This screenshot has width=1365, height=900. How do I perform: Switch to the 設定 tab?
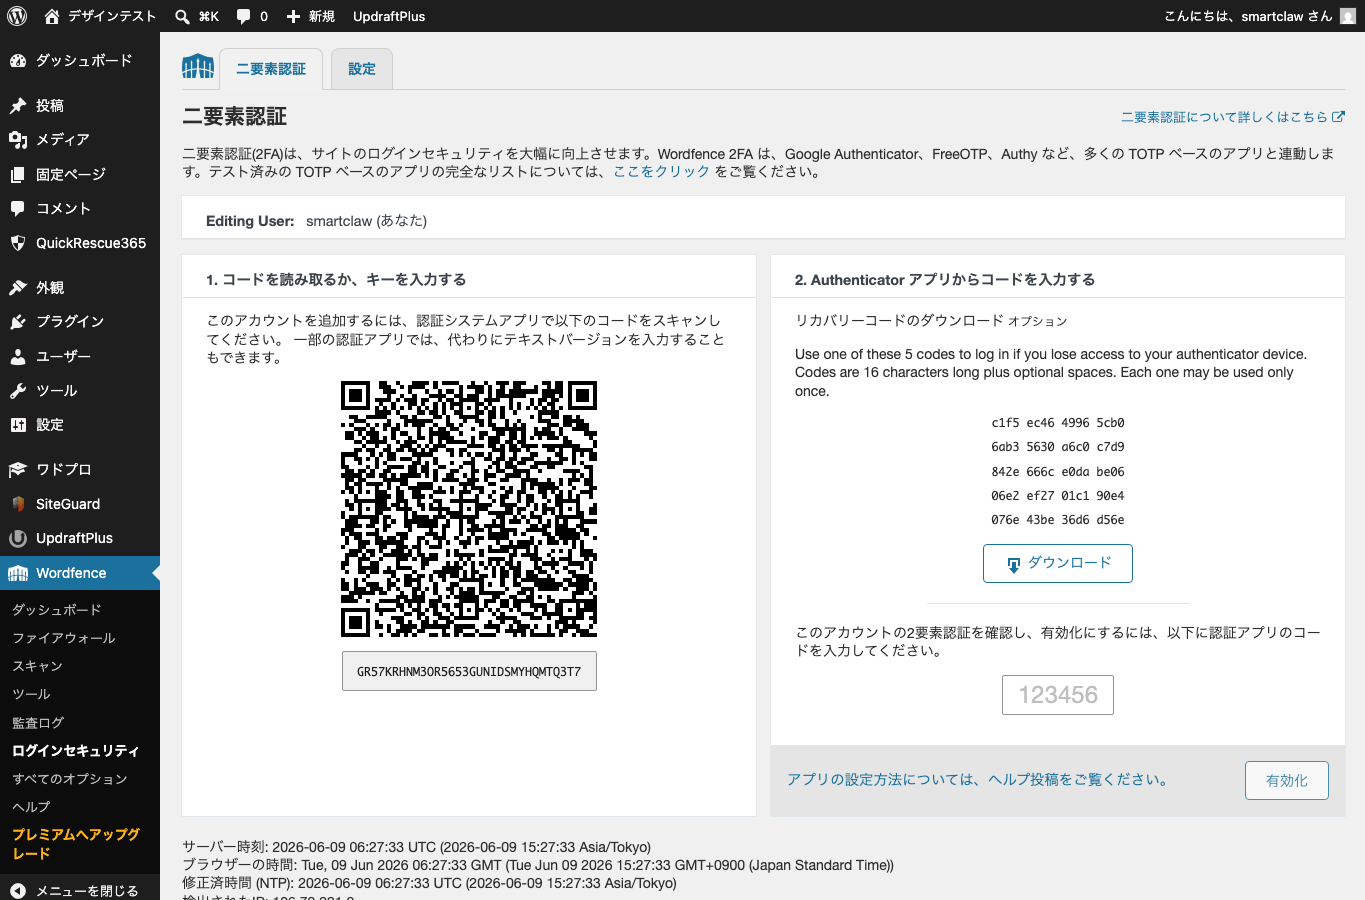[x=362, y=69]
